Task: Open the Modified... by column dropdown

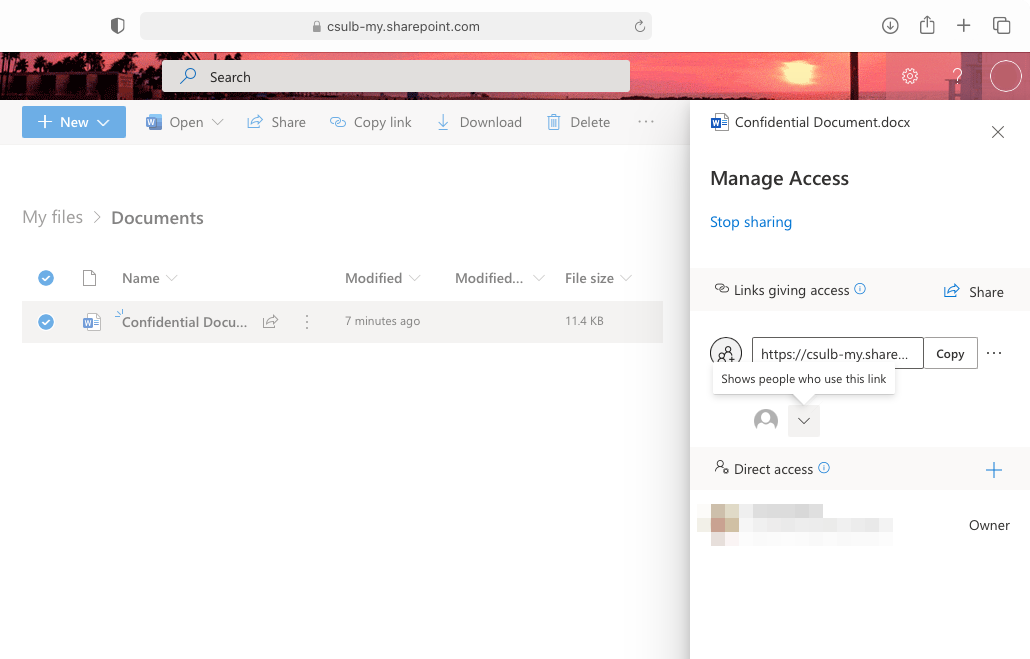Action: click(499, 278)
